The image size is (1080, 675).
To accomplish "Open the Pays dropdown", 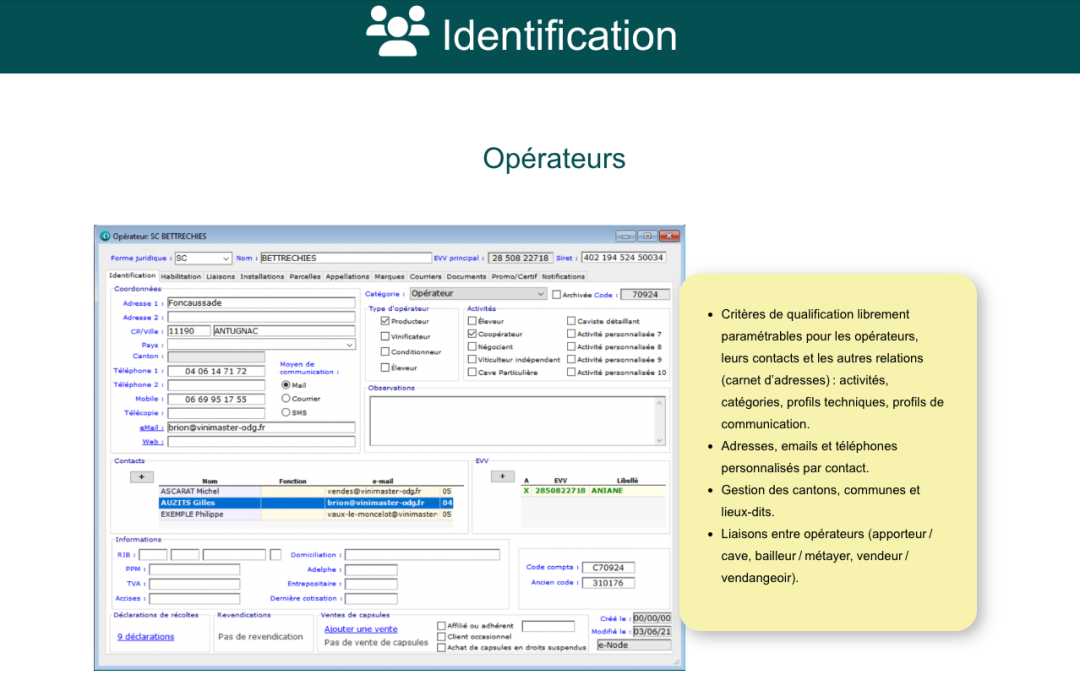I will (349, 344).
